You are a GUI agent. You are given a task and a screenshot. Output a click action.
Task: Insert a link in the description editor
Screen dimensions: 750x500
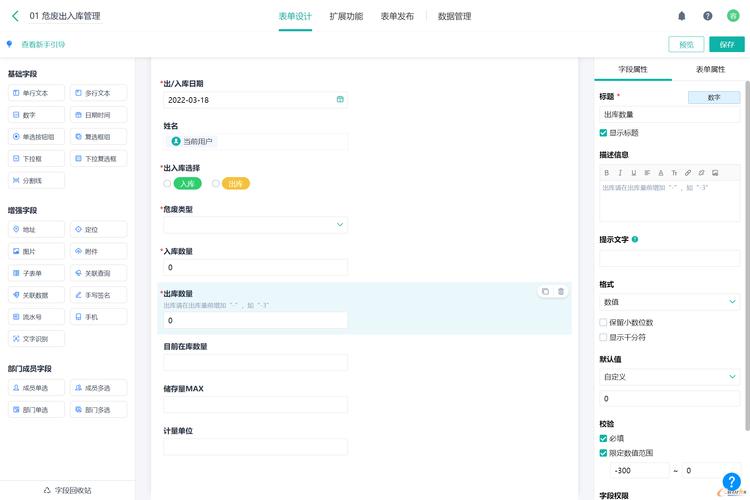[687, 172]
